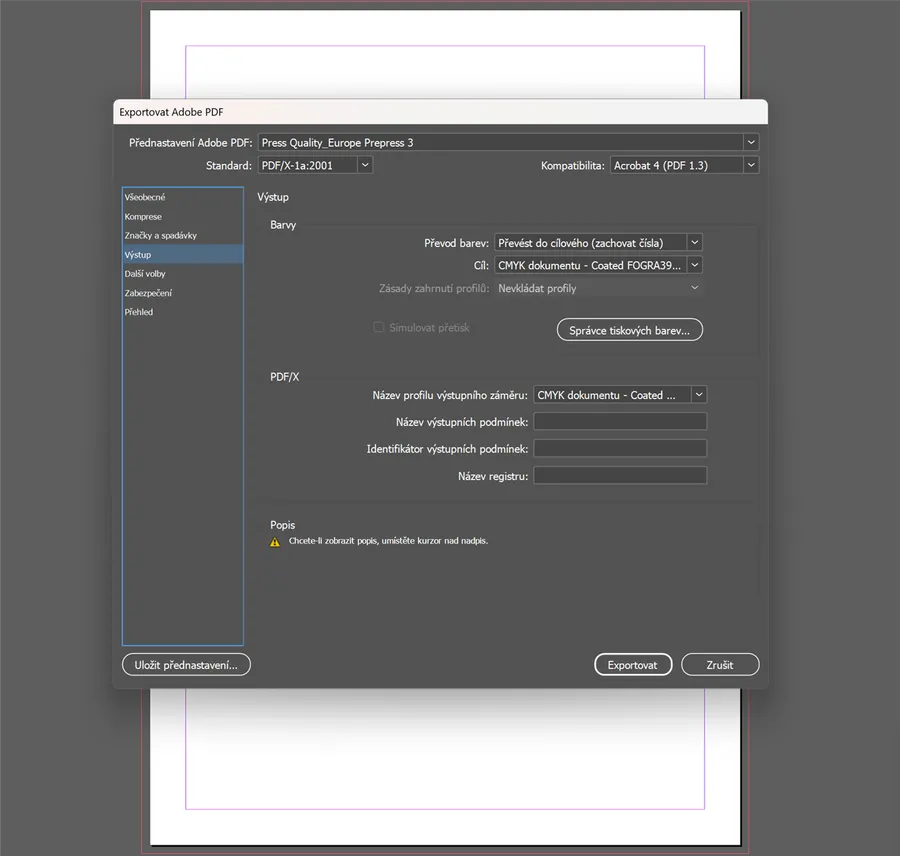Click the Barvy group heading
Screen dimensions: 900x856
click(283, 225)
